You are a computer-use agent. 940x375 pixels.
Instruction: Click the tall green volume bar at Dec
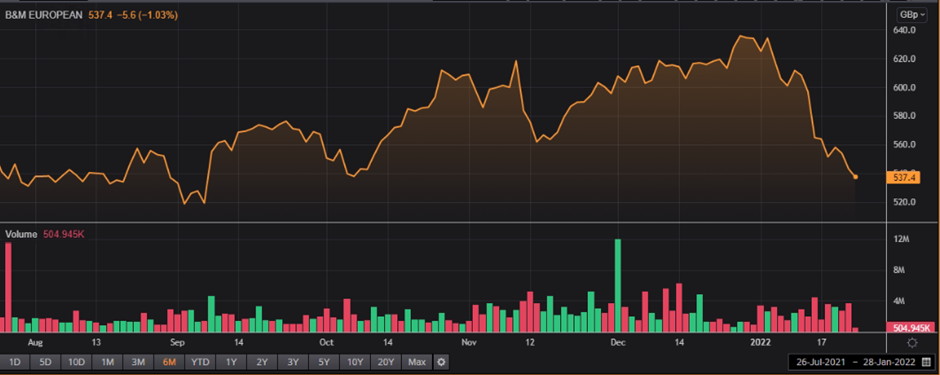coord(618,285)
